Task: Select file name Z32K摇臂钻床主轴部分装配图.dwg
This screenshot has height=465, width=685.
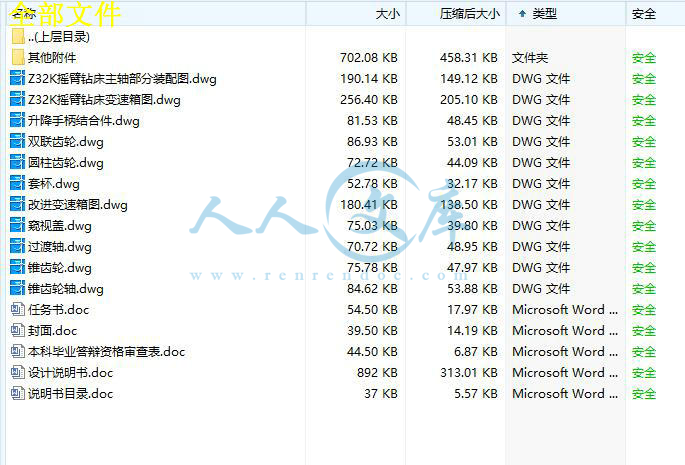Action: 122,79
